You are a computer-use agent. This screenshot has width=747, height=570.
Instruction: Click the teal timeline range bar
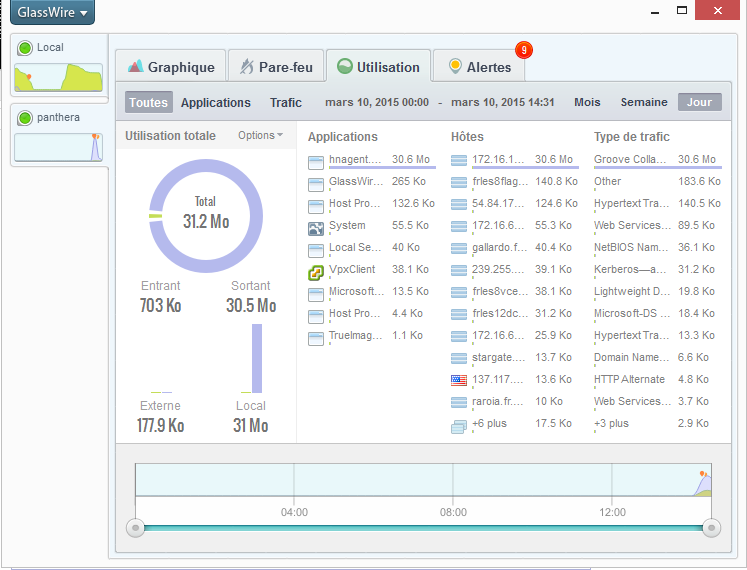click(x=423, y=528)
